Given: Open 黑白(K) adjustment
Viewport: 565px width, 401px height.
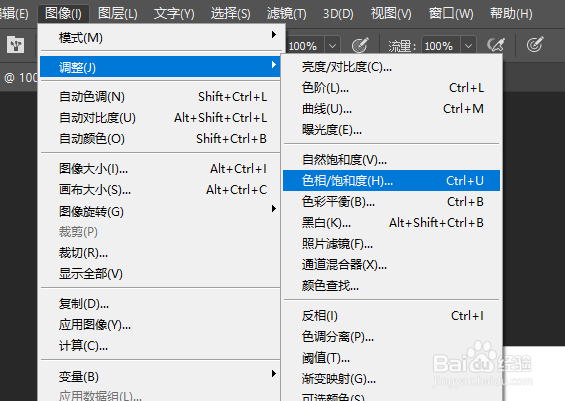Looking at the screenshot, I should click(391, 223).
